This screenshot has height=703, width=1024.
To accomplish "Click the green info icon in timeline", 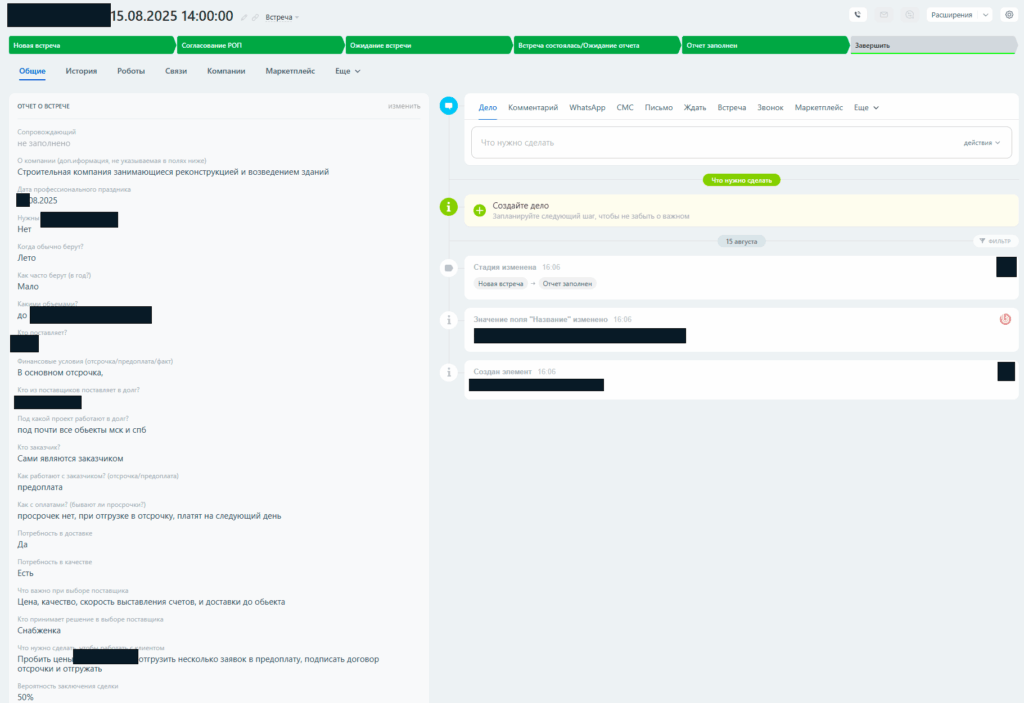I will click(x=450, y=207).
